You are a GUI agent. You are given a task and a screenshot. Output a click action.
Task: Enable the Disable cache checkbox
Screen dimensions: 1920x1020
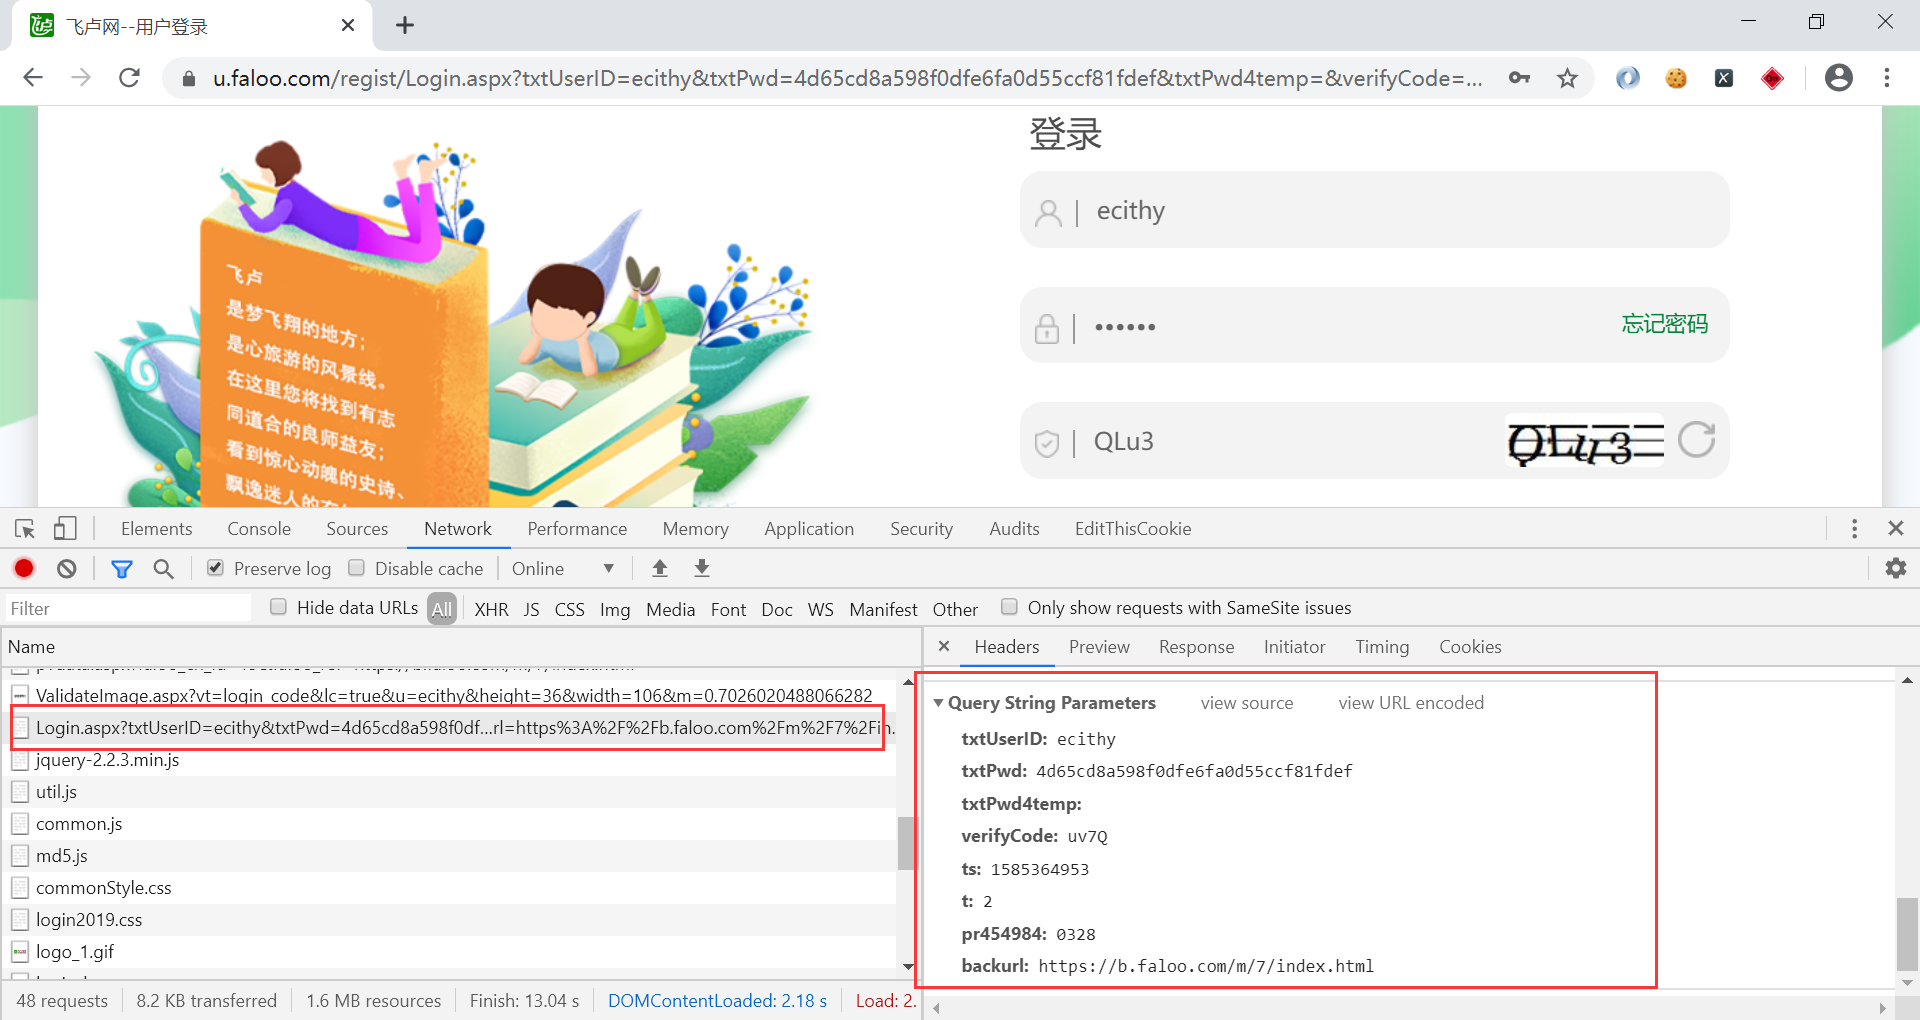click(356, 568)
